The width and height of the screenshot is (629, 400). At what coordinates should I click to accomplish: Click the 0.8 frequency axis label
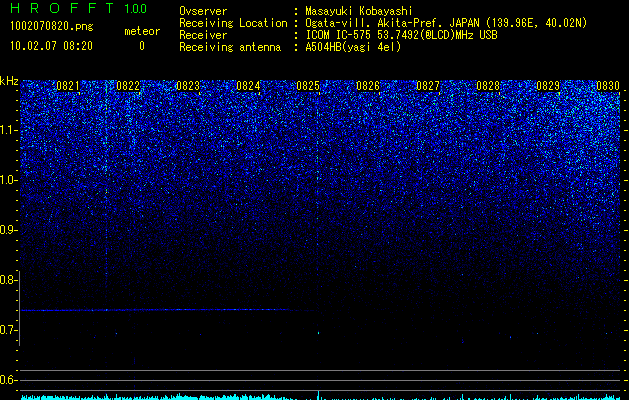(8, 280)
